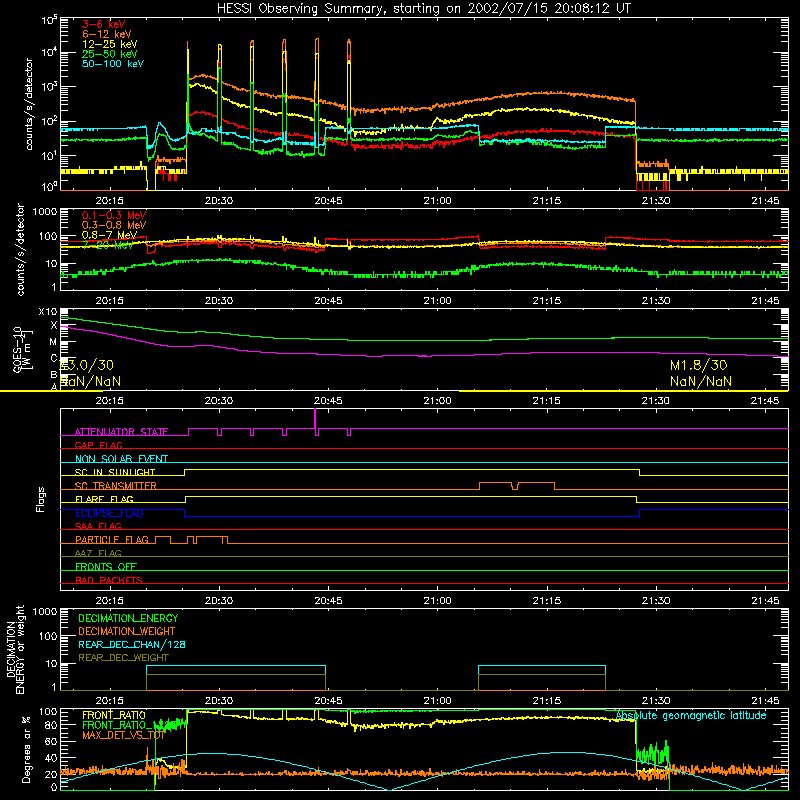The height and width of the screenshot is (800, 800).
Task: Click the Absolute geomagnetic latitude label
Action: (691, 715)
